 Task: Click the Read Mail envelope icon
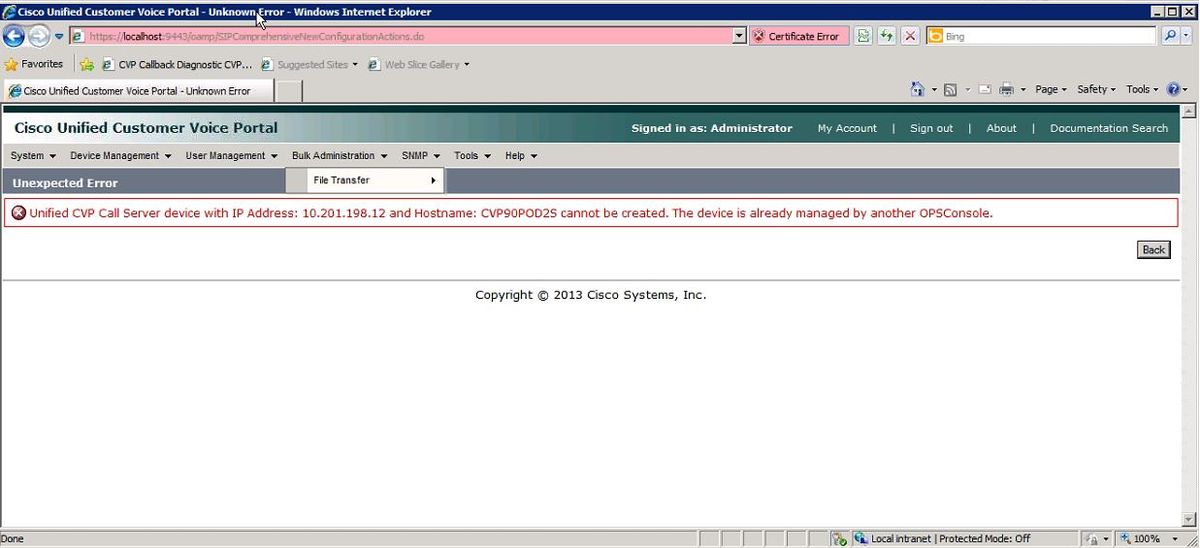pos(984,89)
